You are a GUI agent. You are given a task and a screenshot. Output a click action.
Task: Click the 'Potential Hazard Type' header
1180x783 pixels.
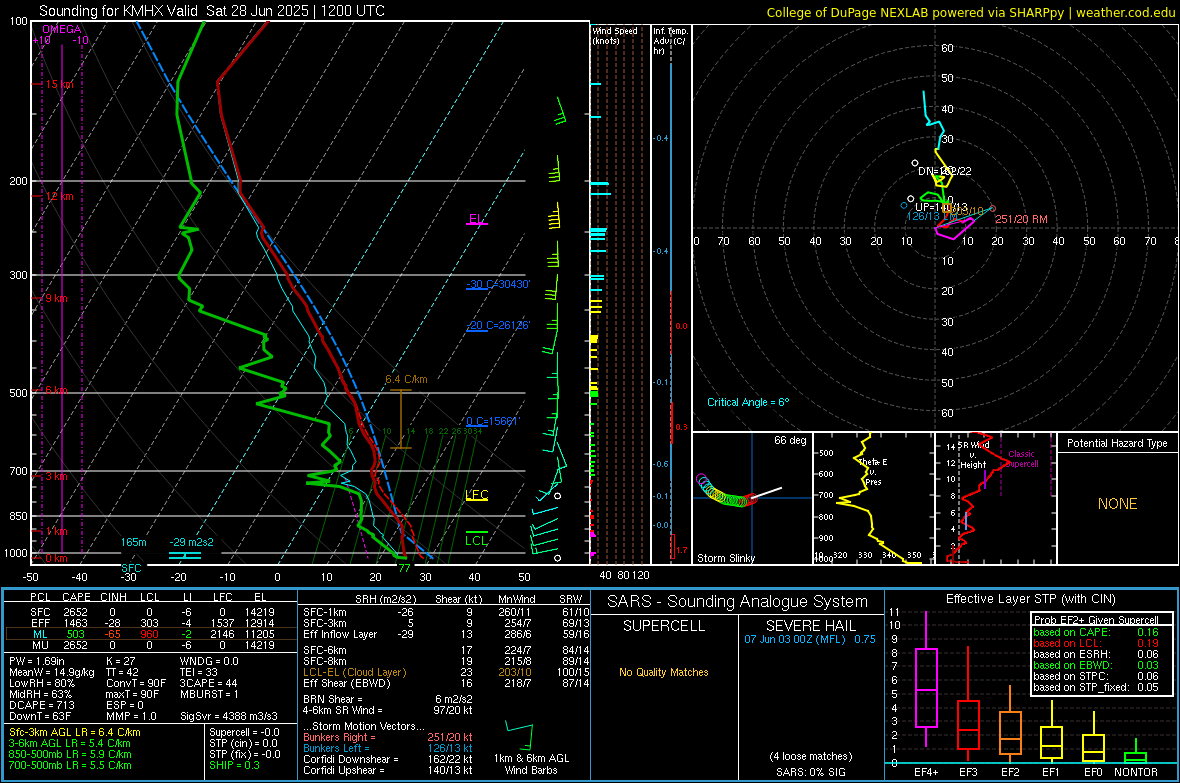point(1118,443)
